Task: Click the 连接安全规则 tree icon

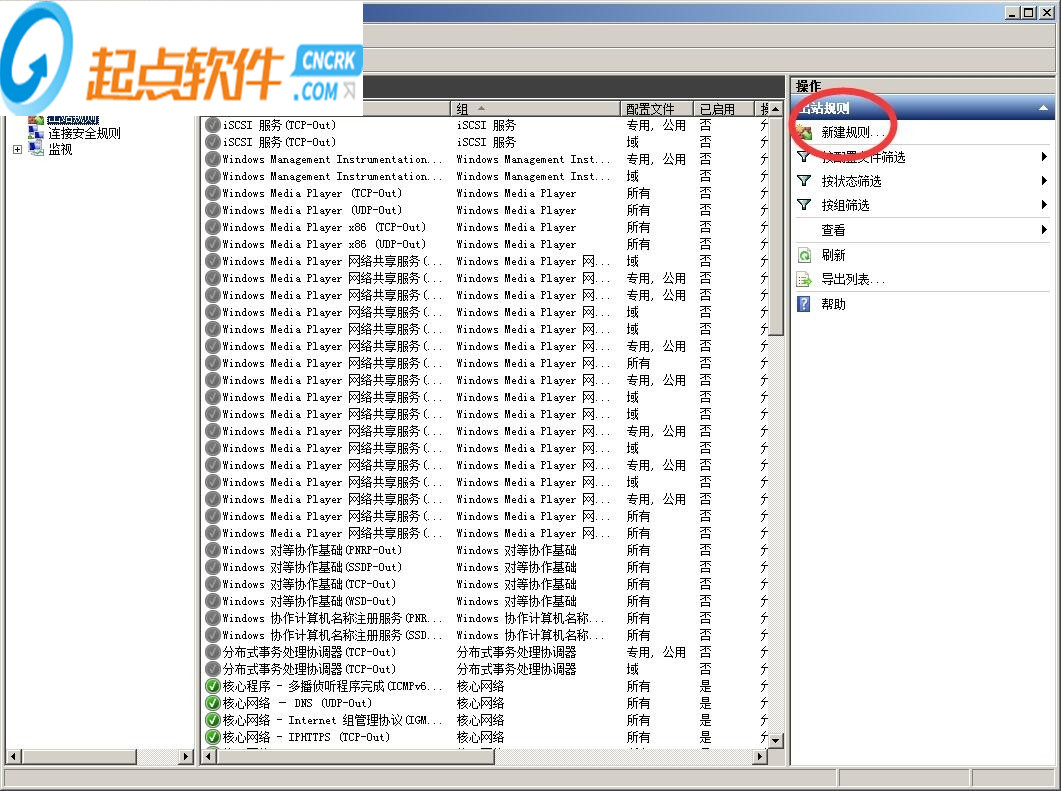Action: (x=36, y=133)
